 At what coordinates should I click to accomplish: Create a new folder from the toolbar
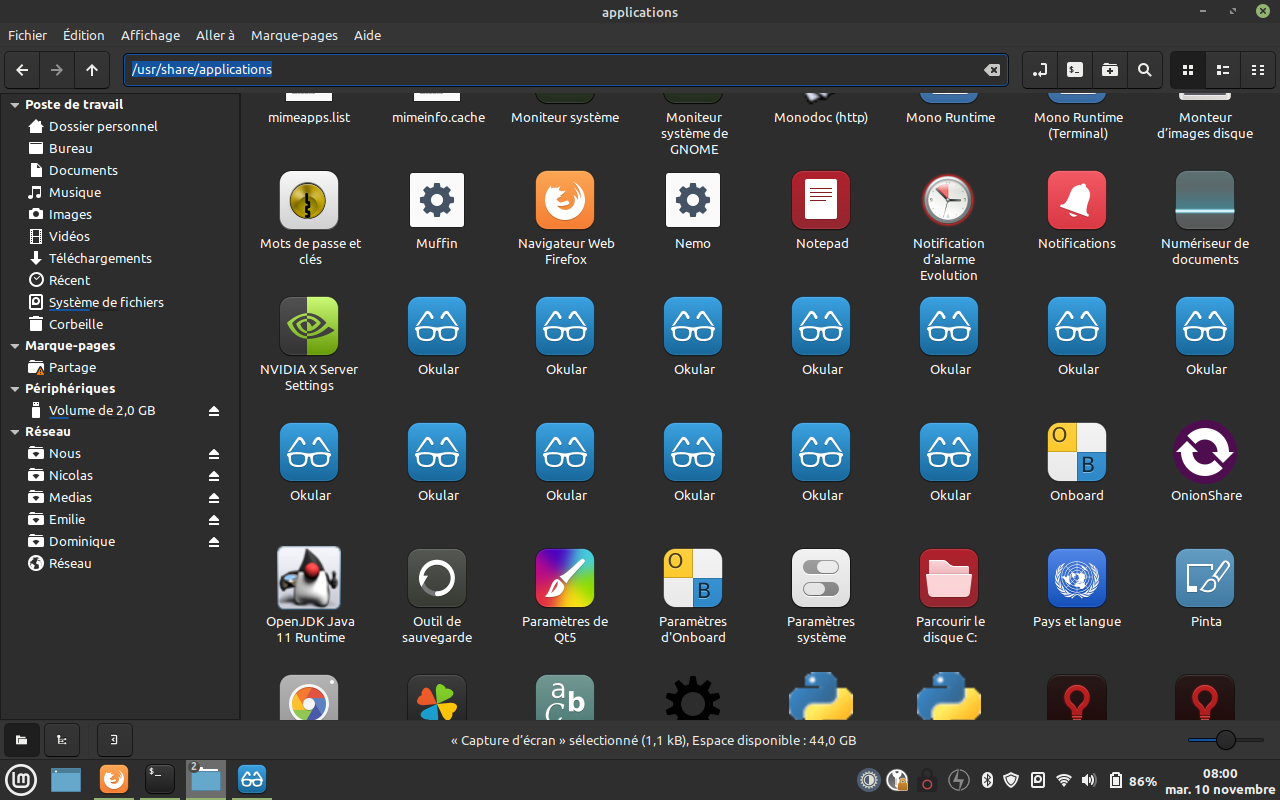1110,70
